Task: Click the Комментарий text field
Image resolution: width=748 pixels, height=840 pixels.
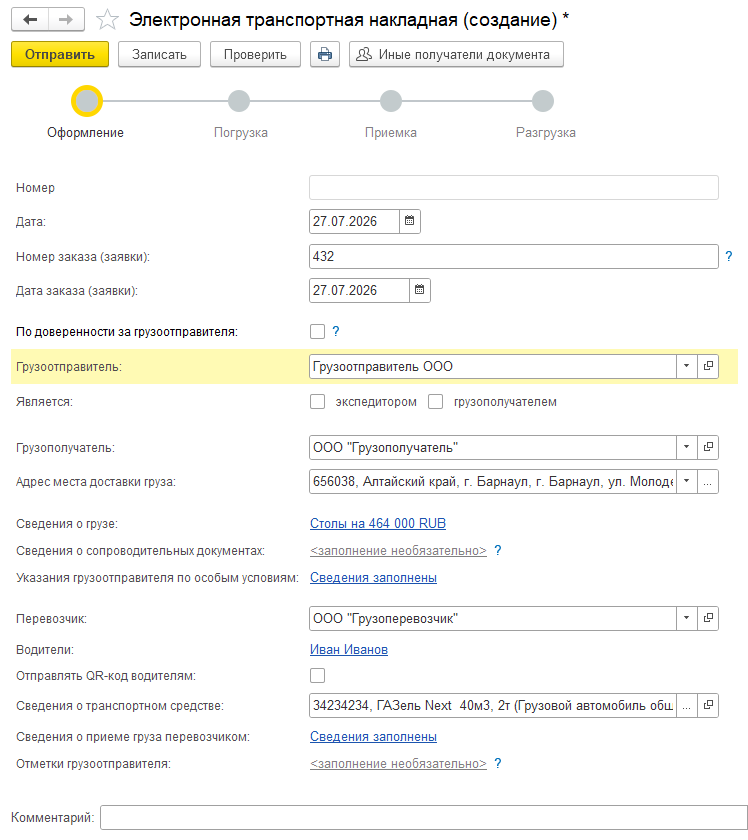Action: (x=424, y=818)
